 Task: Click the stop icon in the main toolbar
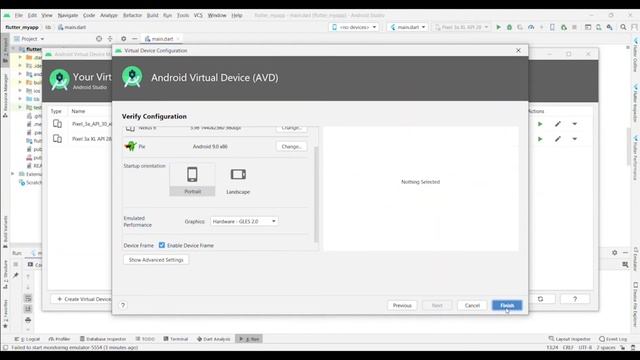[574, 27]
